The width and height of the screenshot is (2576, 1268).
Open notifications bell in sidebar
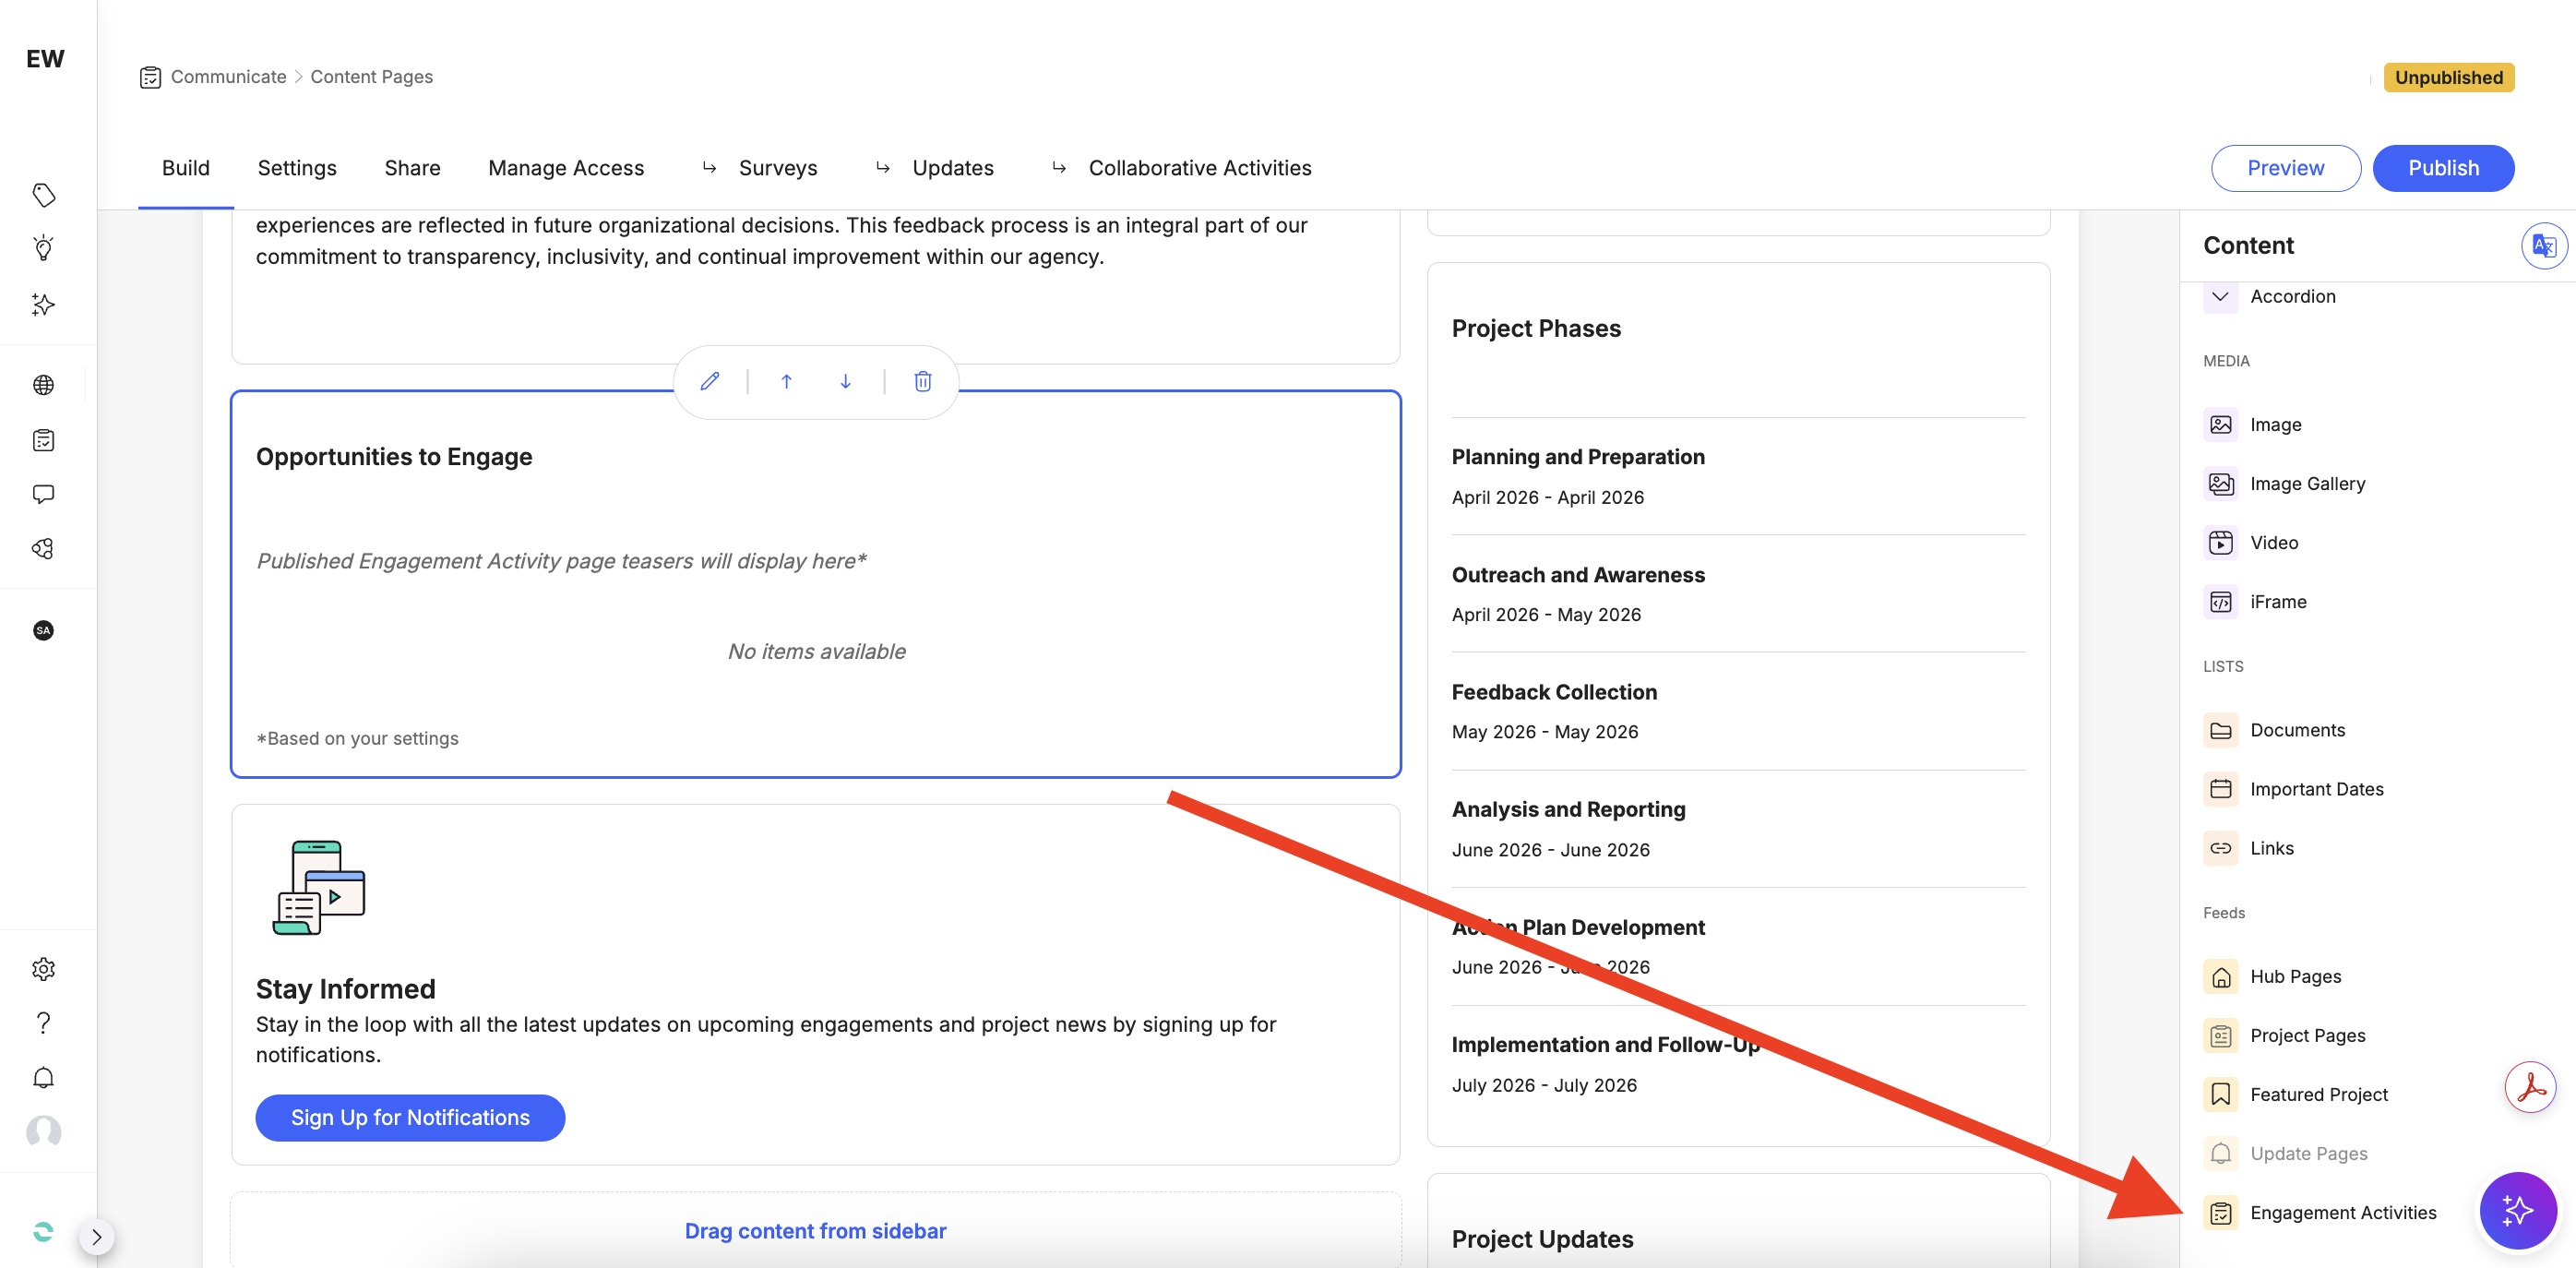[x=44, y=1077]
